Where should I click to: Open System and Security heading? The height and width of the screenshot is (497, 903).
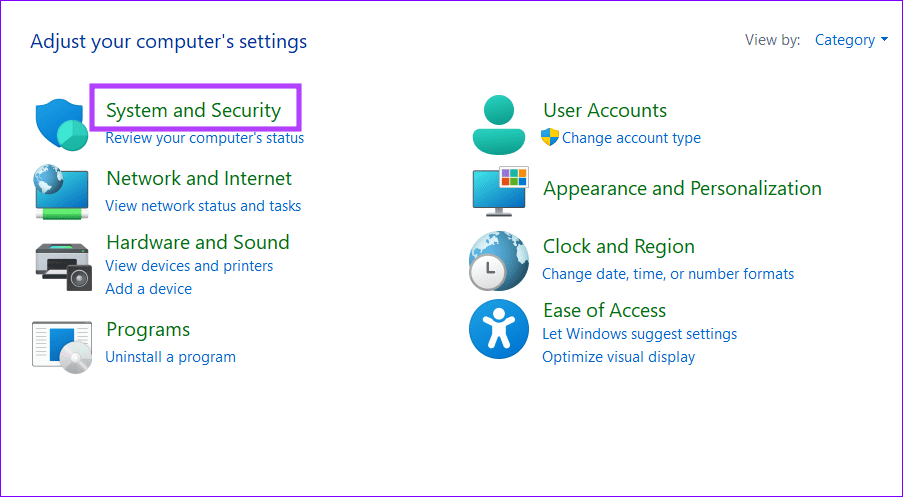(x=193, y=110)
